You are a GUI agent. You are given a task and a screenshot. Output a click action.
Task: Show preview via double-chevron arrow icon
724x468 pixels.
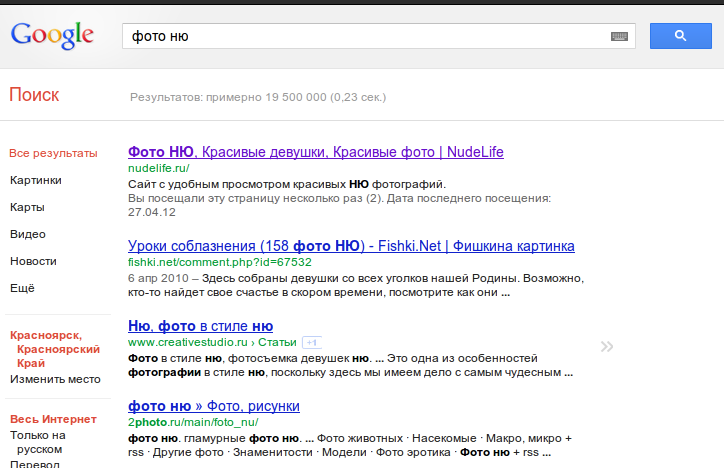click(x=607, y=347)
